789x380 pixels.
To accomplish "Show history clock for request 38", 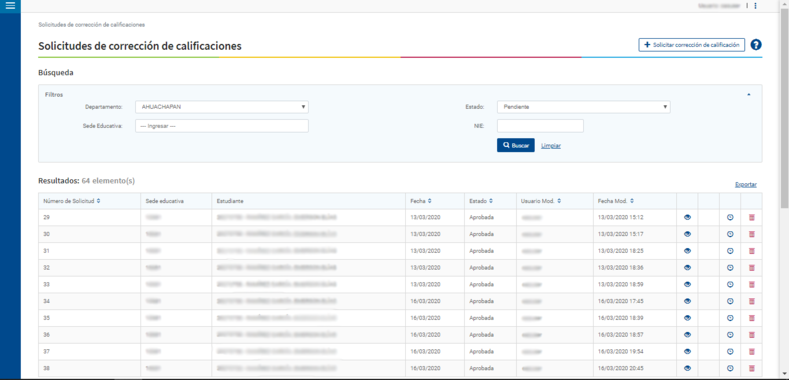I will (x=730, y=368).
